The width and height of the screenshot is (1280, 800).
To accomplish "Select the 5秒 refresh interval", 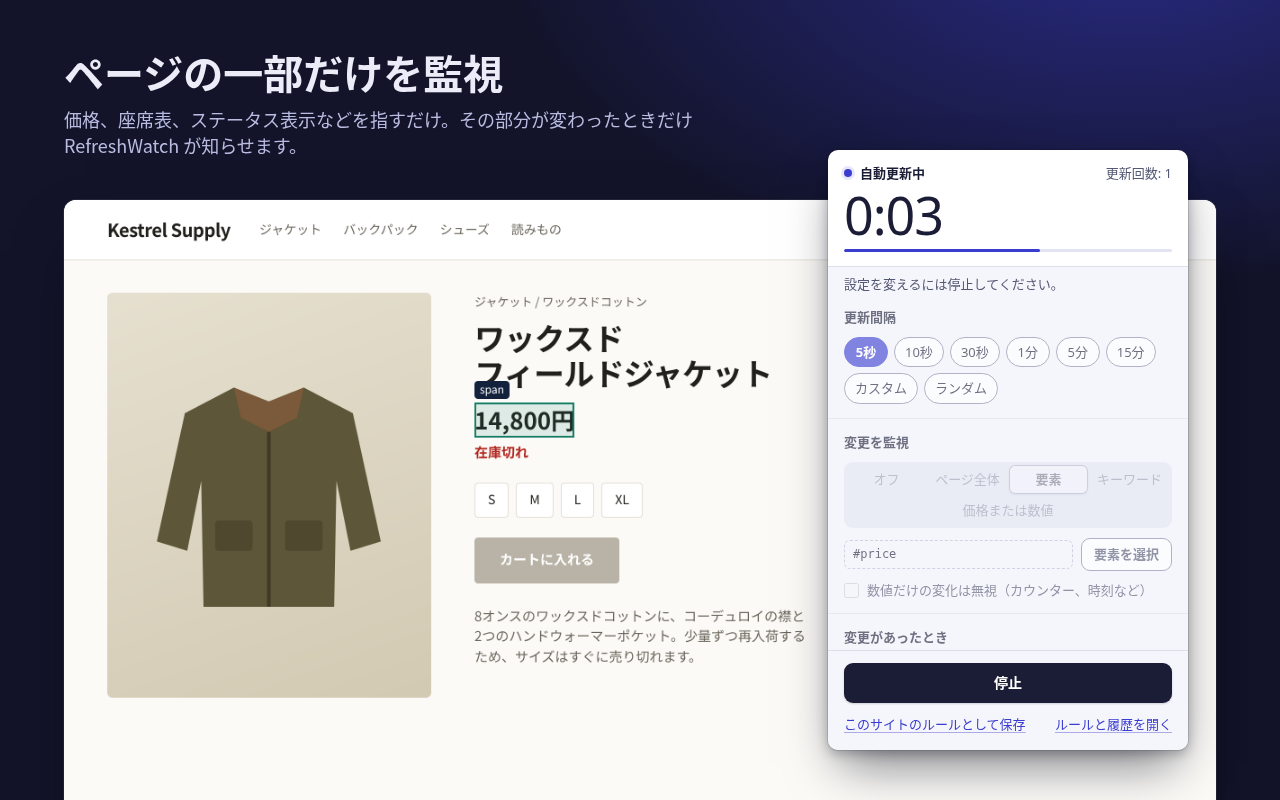I will click(x=865, y=352).
